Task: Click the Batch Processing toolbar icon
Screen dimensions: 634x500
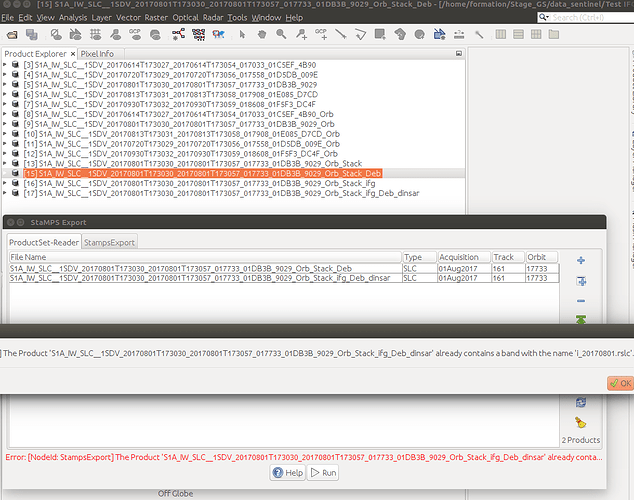Action: coord(199,34)
